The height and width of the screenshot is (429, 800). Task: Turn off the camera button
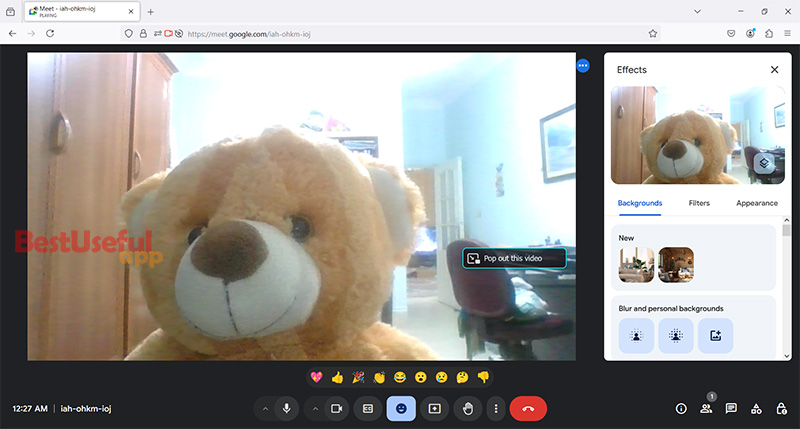(x=337, y=409)
